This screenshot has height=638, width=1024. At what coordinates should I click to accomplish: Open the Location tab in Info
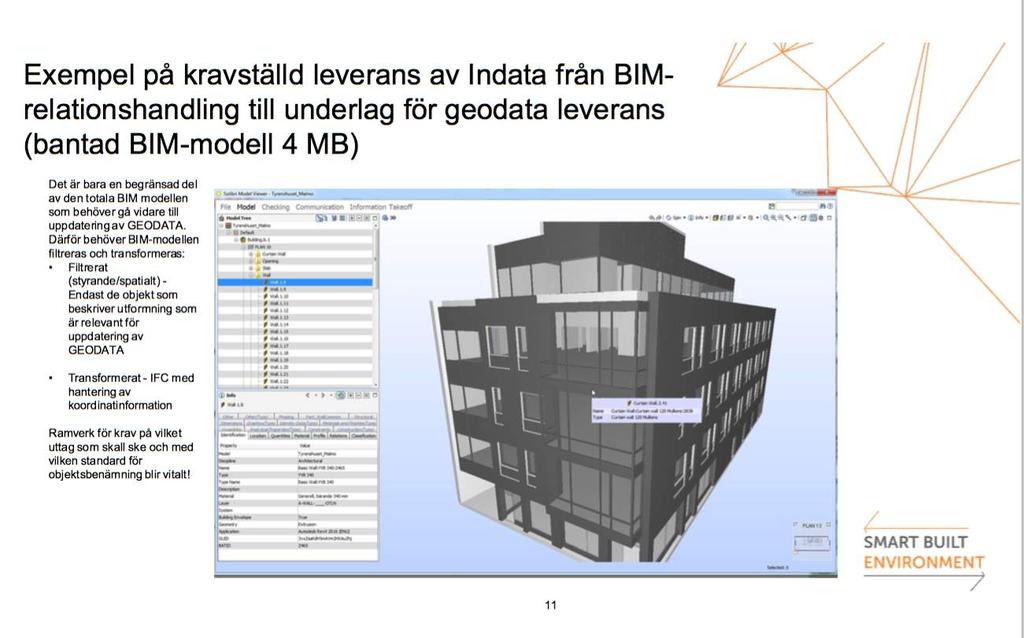coord(258,436)
